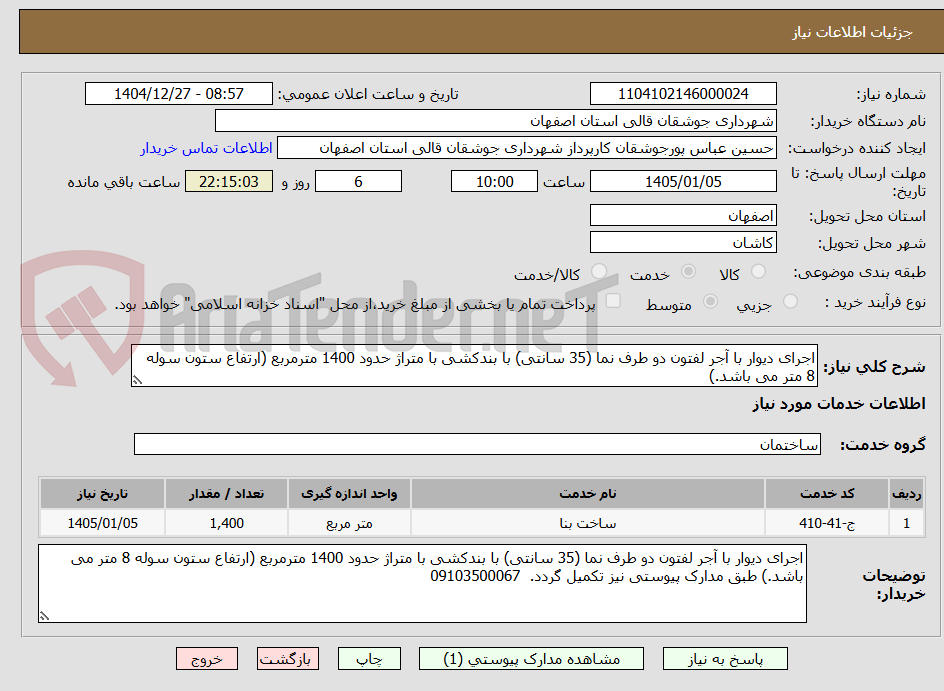Click the ساعت field showing 10:00

[494, 181]
